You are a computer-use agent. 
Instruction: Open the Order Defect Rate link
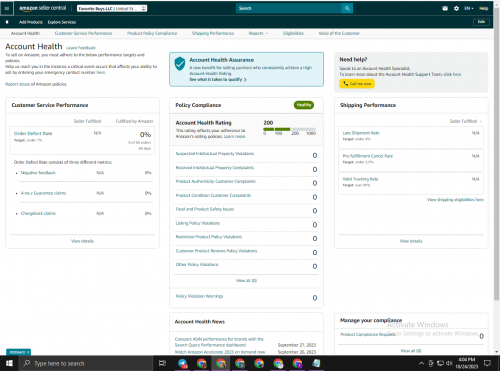click(33, 133)
